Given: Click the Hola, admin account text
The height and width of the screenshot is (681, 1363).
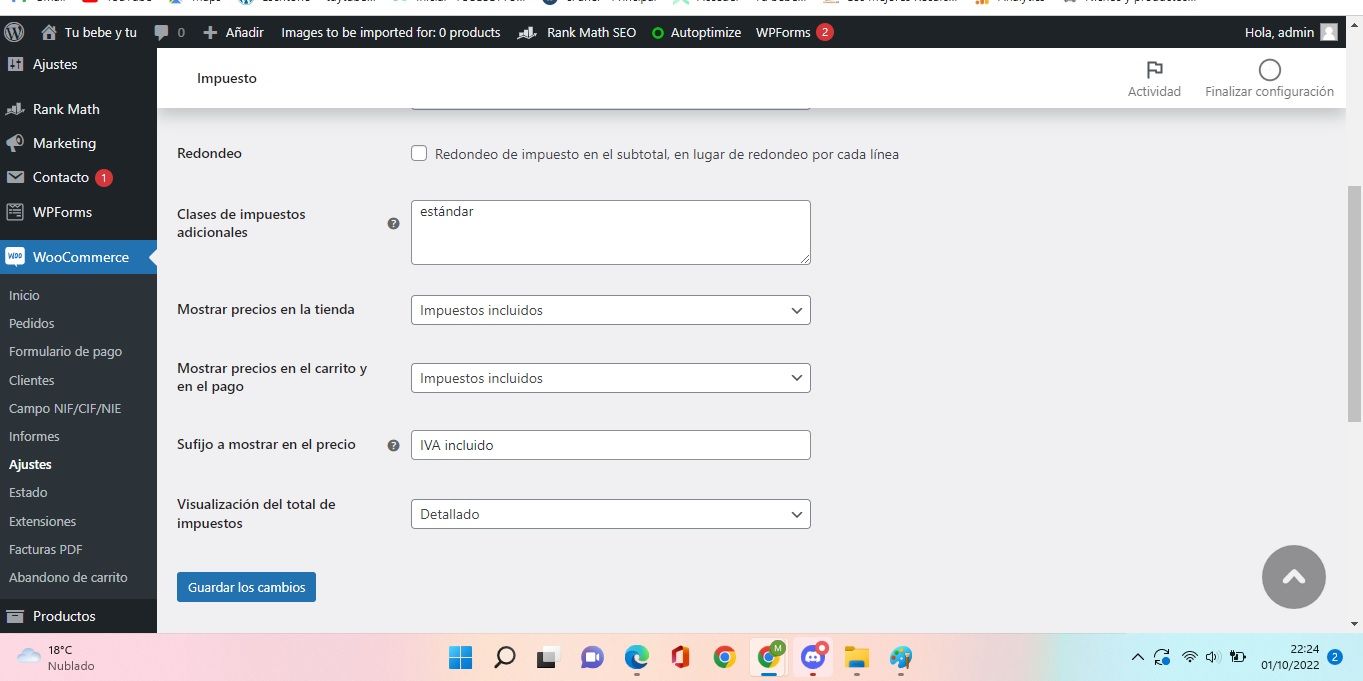Looking at the screenshot, I should (1279, 32).
